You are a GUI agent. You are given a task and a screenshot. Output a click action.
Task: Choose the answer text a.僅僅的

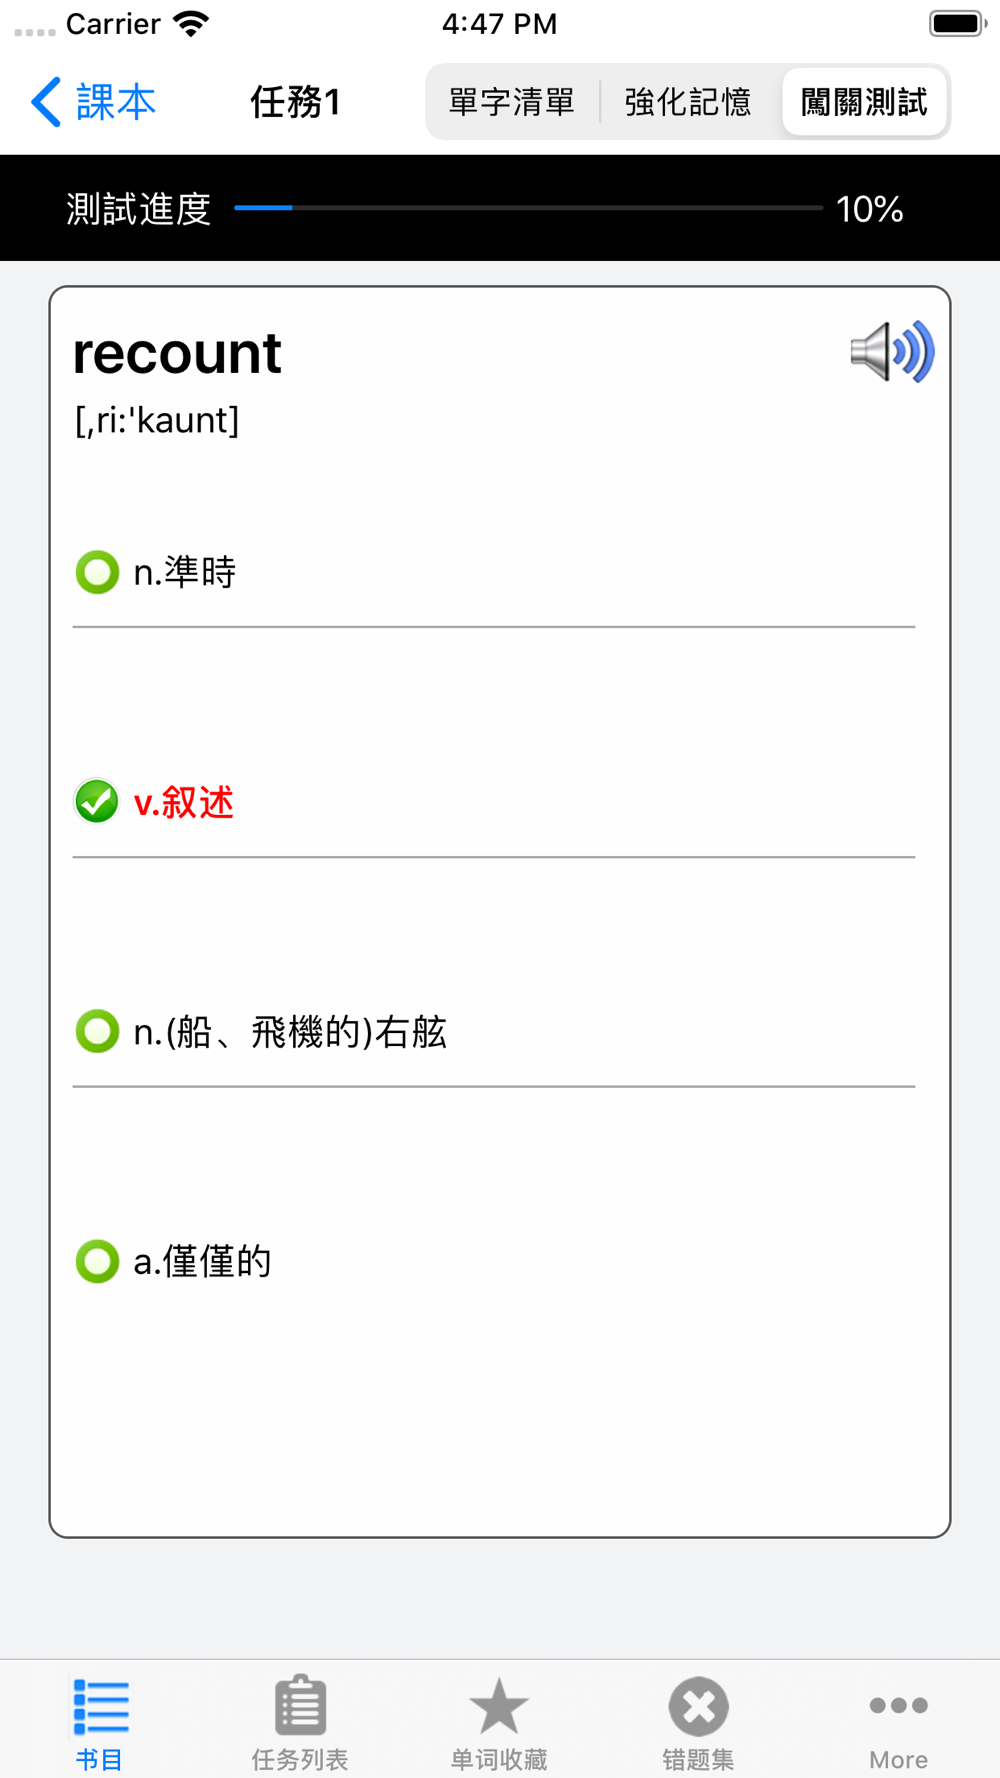[203, 1262]
